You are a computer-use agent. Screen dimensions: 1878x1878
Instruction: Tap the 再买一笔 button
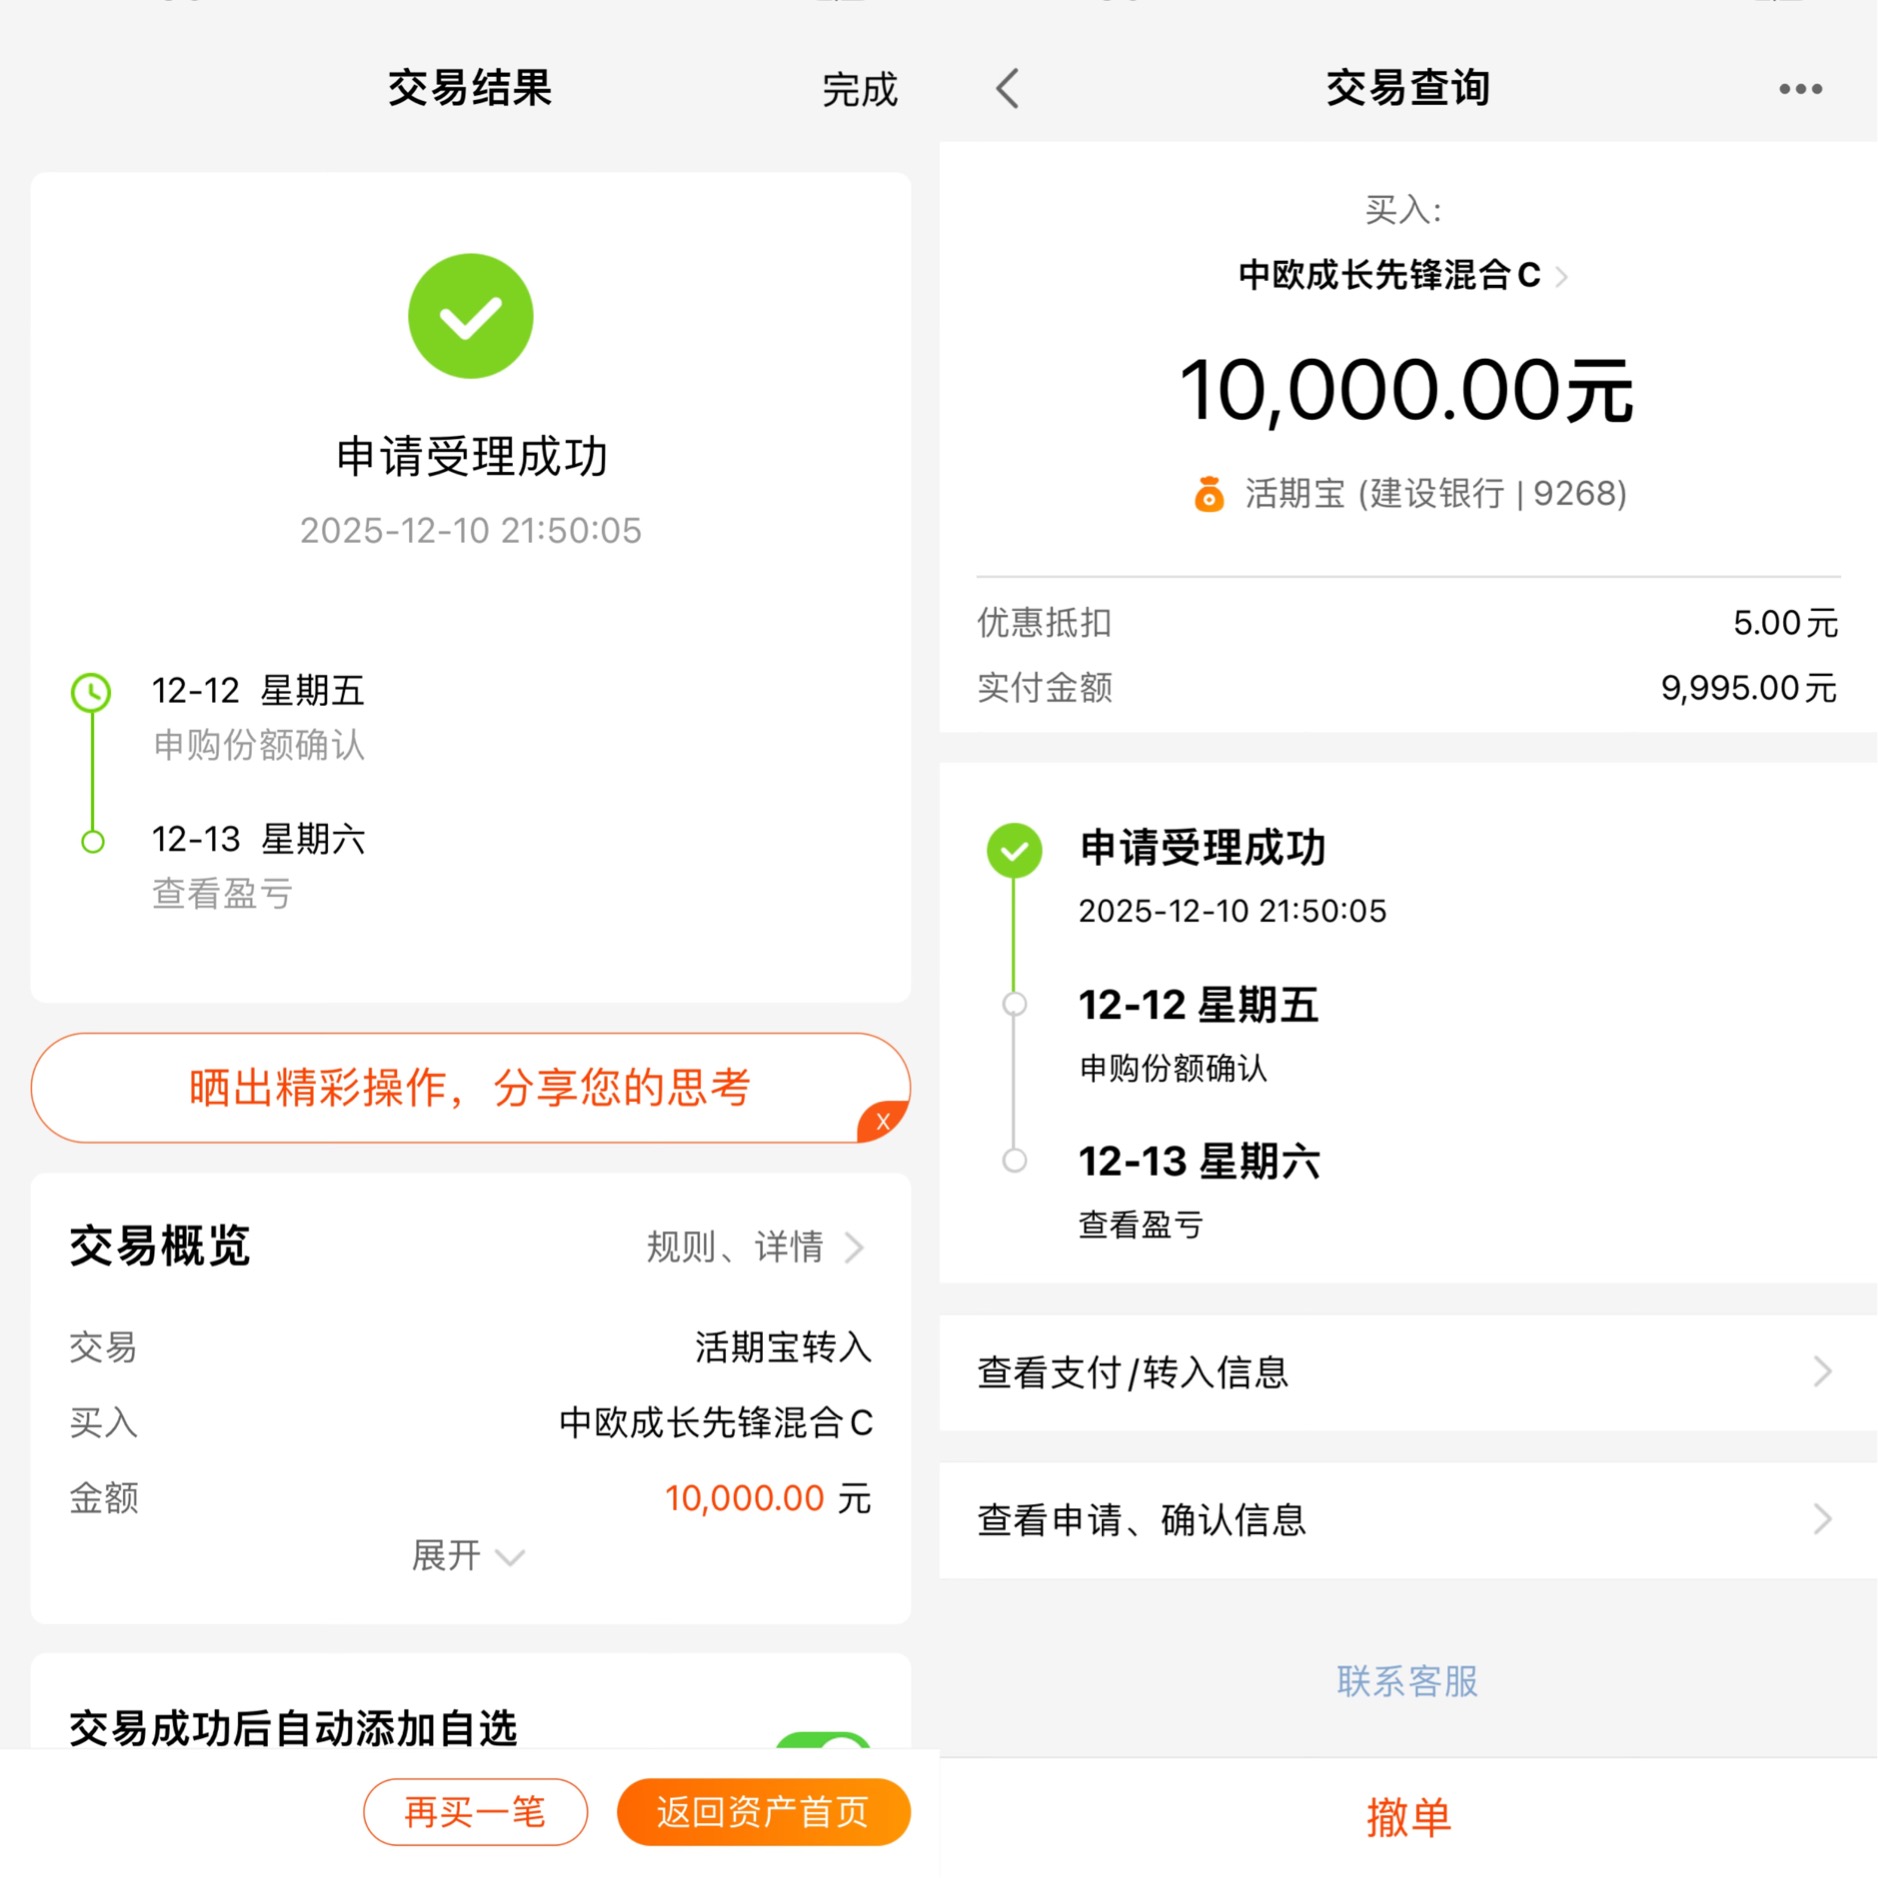(x=475, y=1811)
